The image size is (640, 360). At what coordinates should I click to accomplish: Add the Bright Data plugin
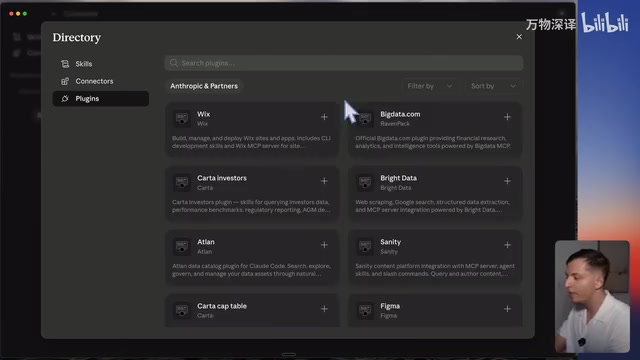(507, 181)
